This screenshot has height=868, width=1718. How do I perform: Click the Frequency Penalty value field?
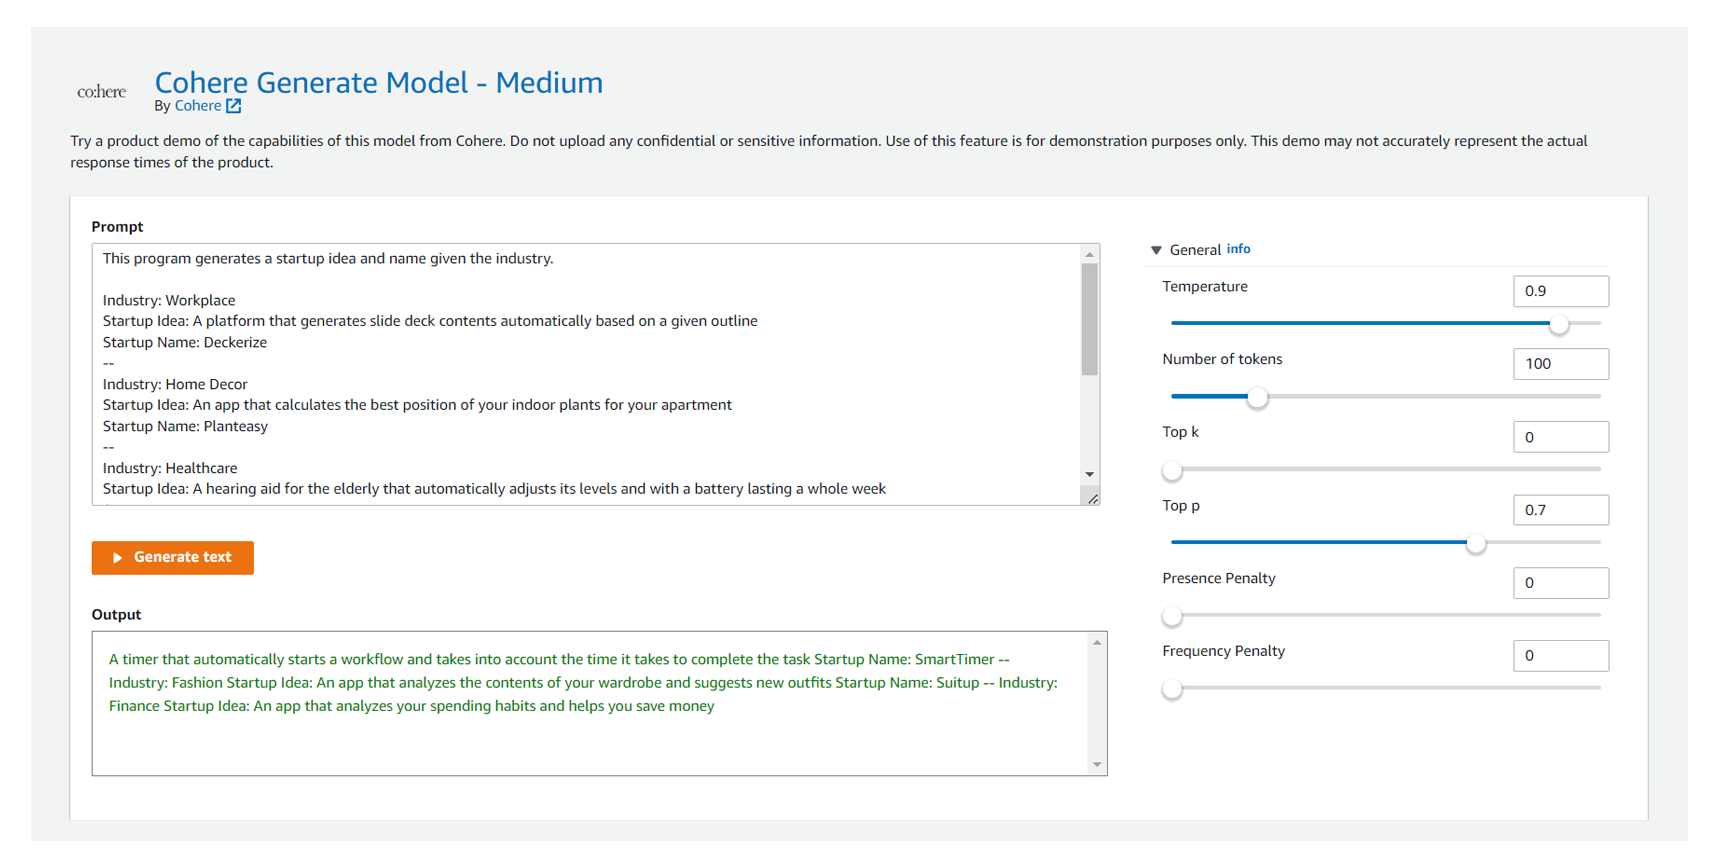click(x=1560, y=656)
